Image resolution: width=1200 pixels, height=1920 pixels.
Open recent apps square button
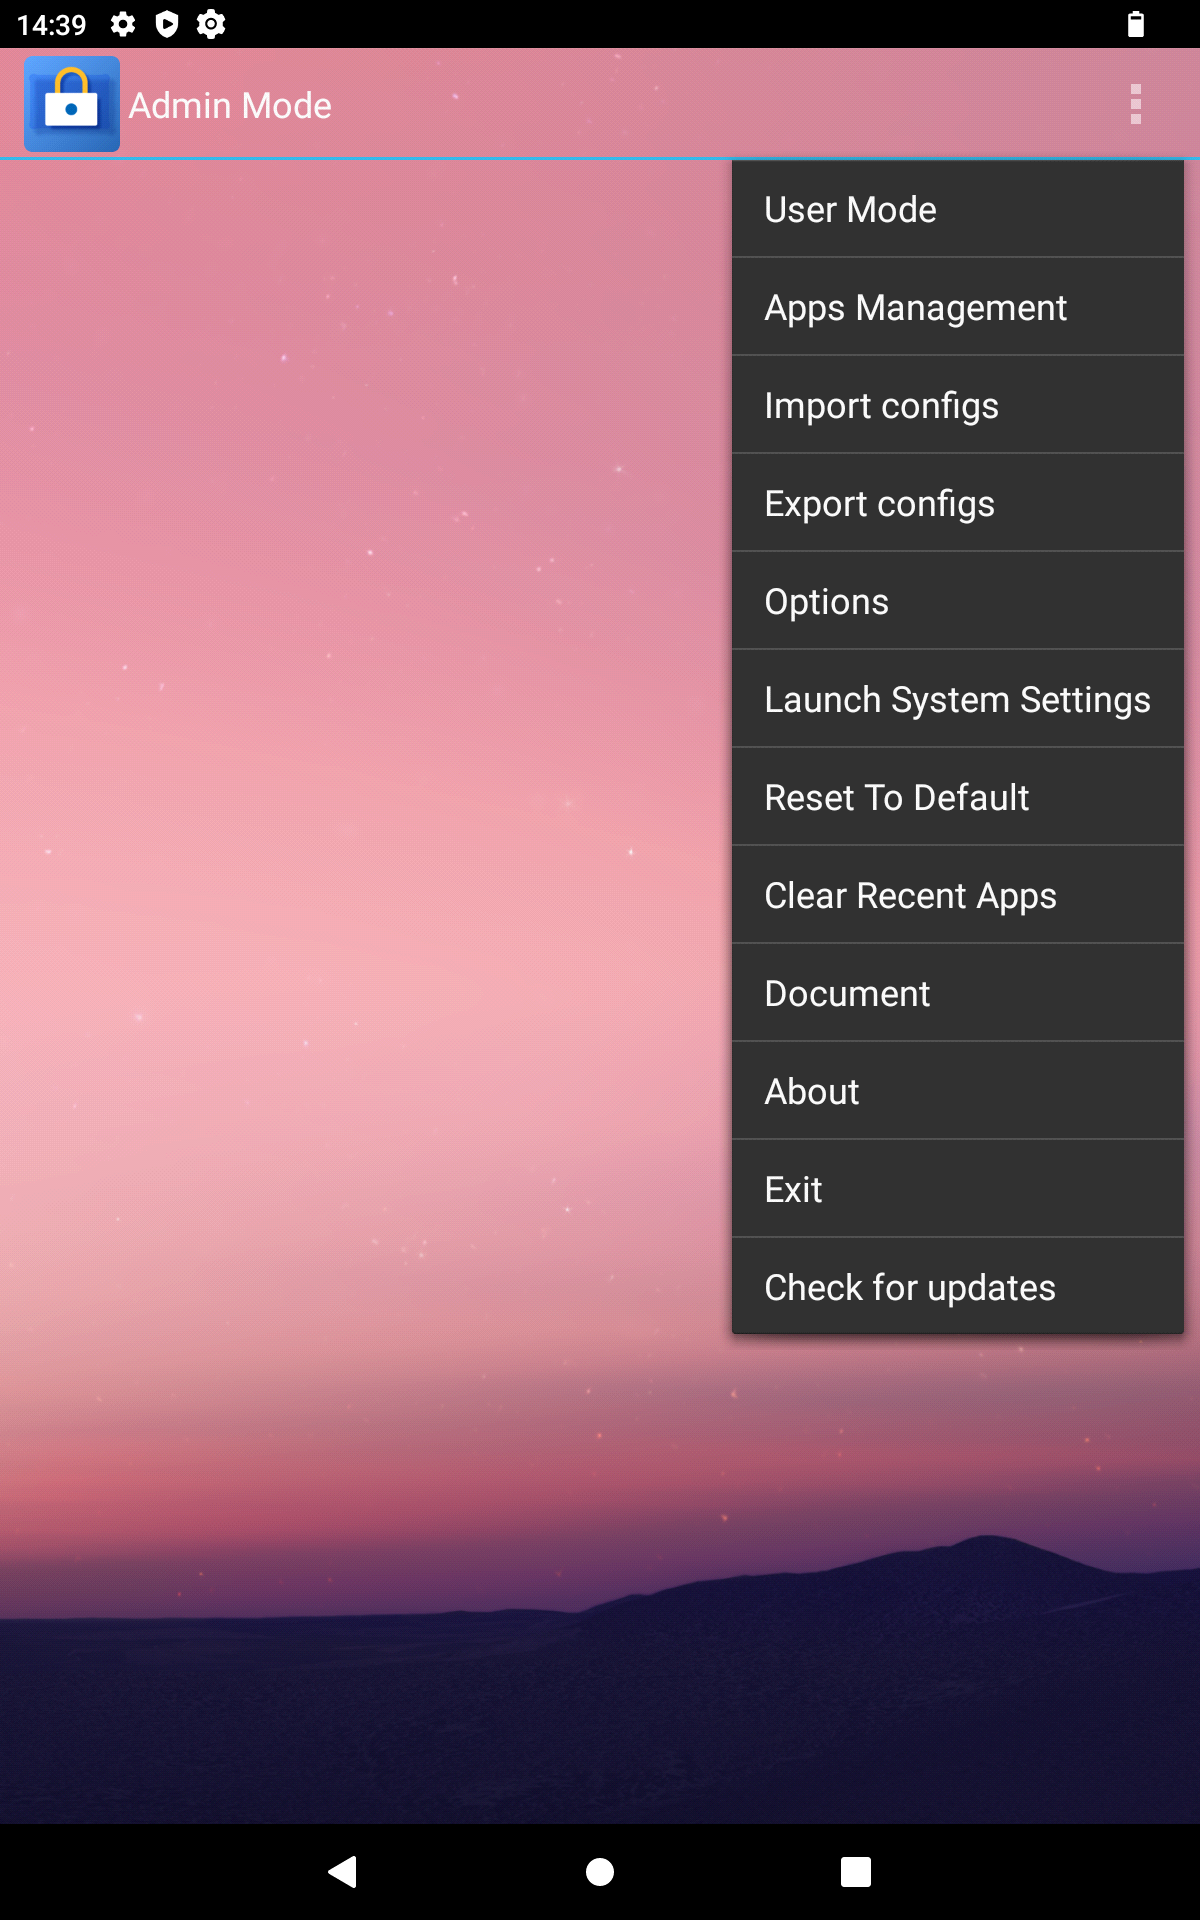[x=855, y=1871]
